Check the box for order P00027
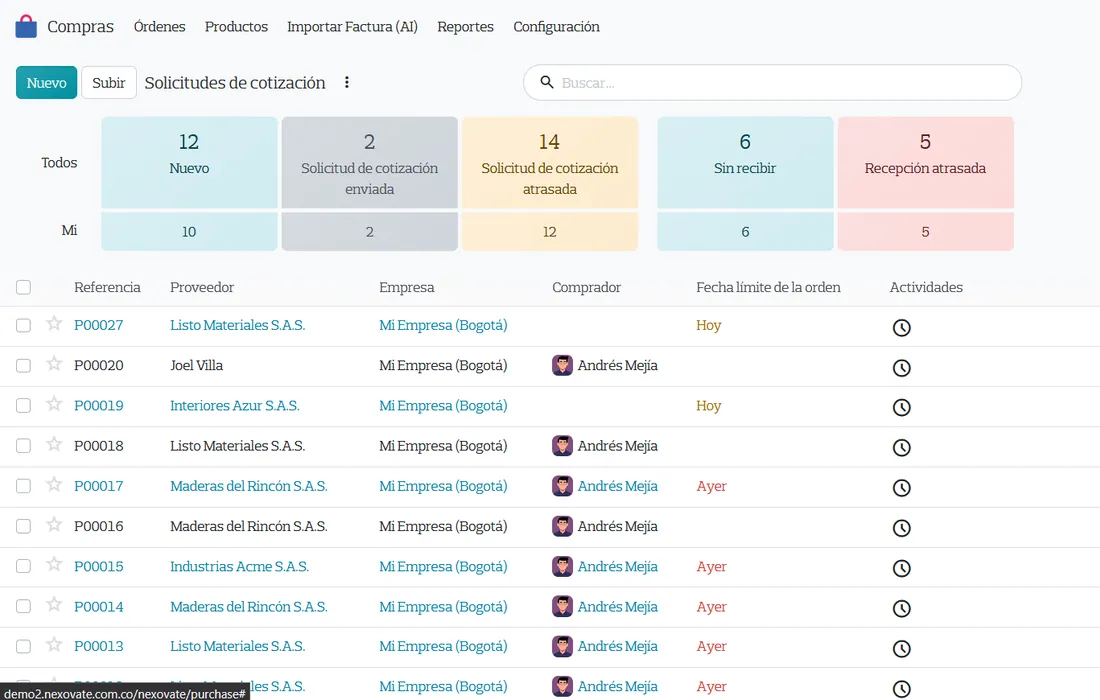 point(24,325)
